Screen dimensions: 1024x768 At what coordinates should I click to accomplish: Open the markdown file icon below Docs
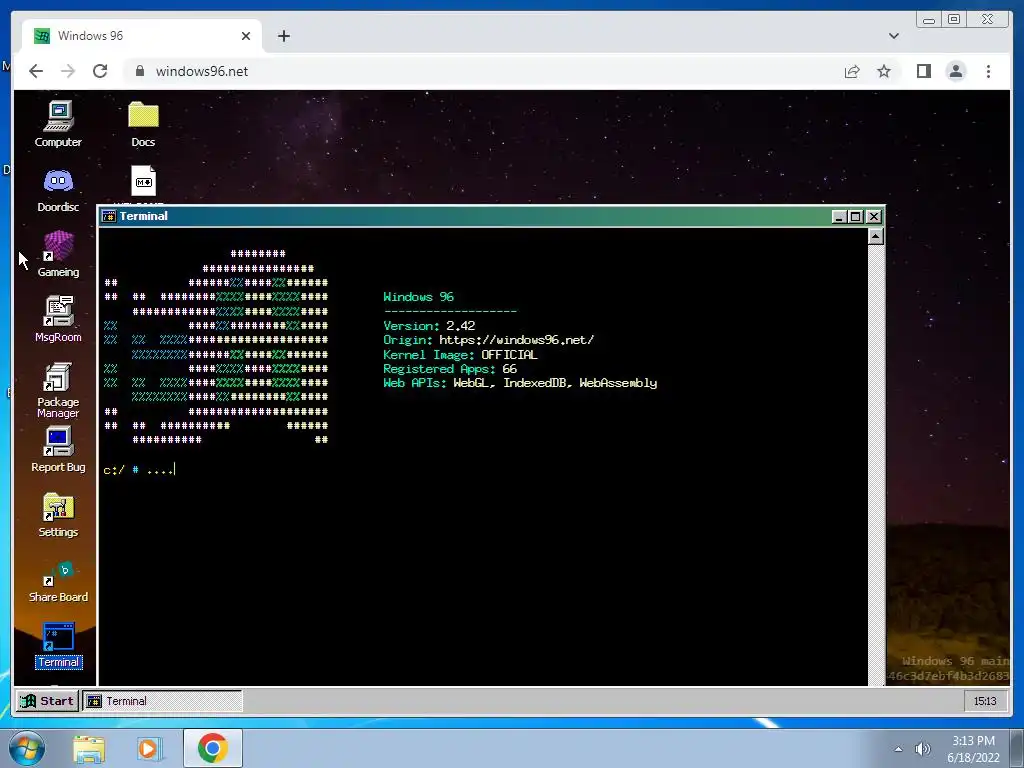[144, 181]
